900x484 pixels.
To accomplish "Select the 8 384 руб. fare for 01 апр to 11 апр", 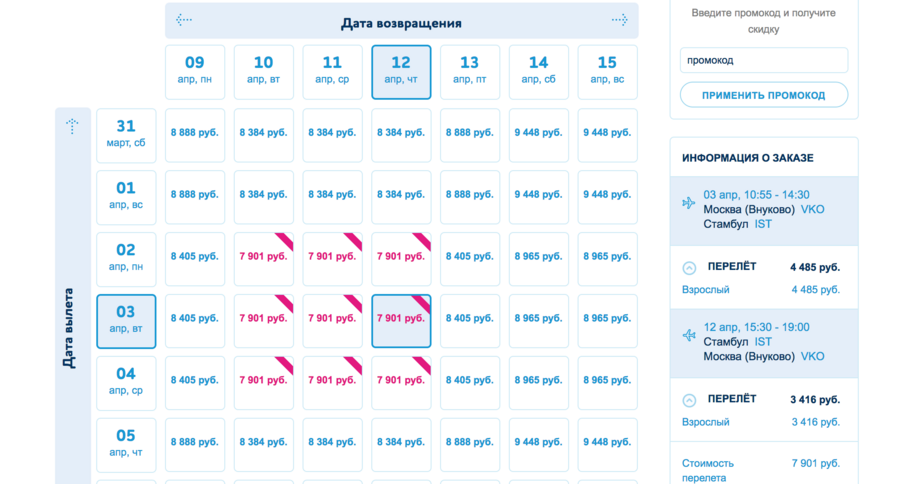I will 332,197.
